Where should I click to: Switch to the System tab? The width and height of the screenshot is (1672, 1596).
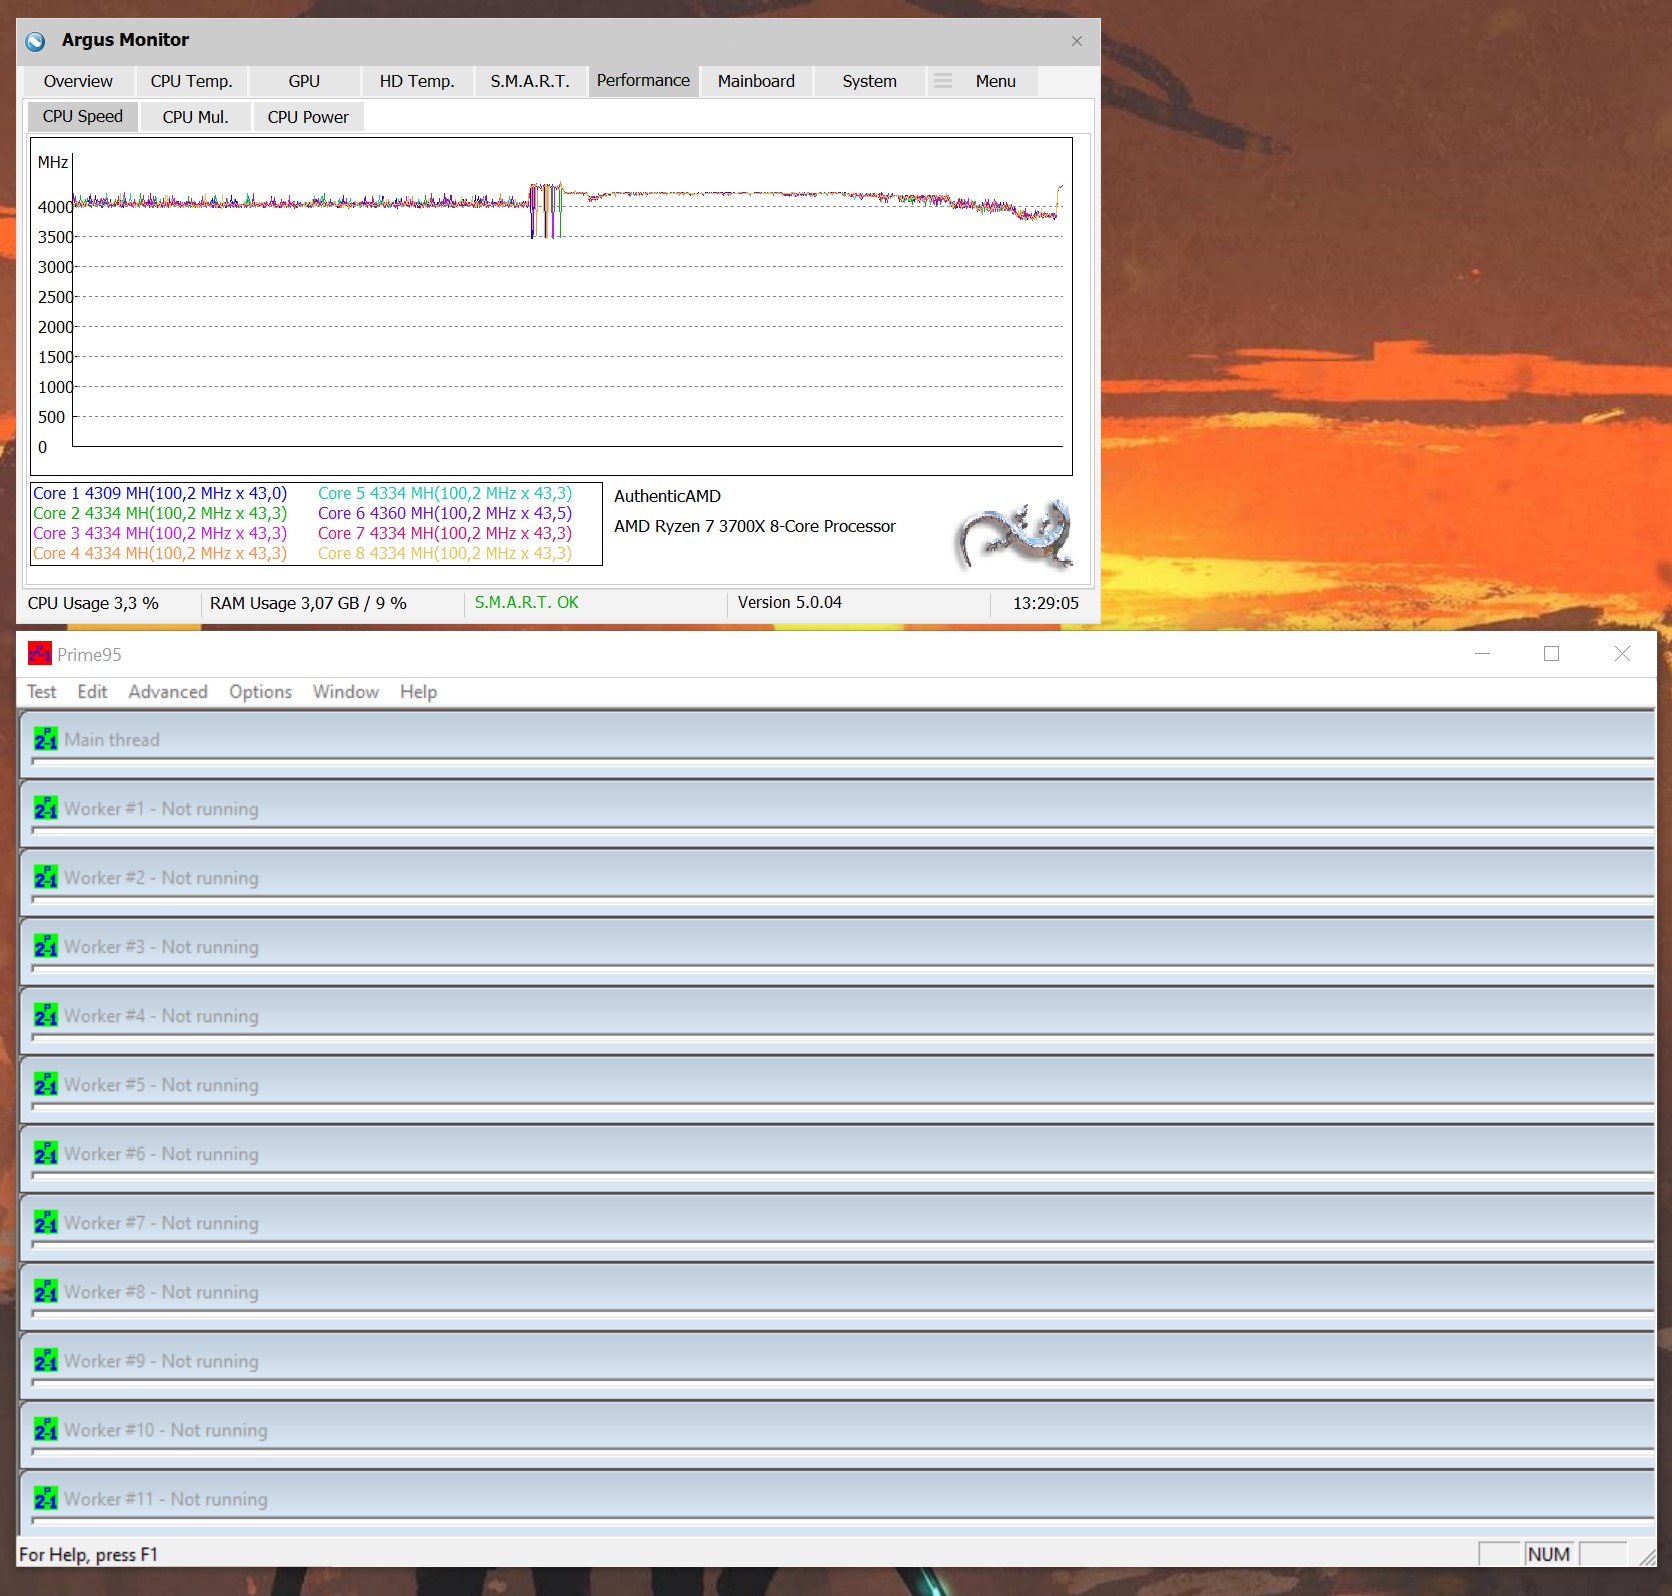click(869, 81)
